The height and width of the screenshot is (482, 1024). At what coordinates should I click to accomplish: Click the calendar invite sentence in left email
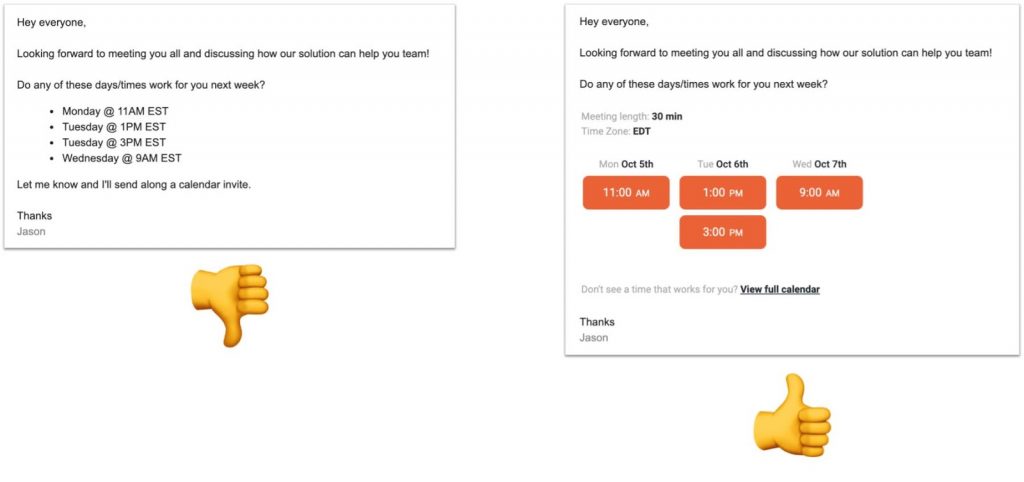134,184
